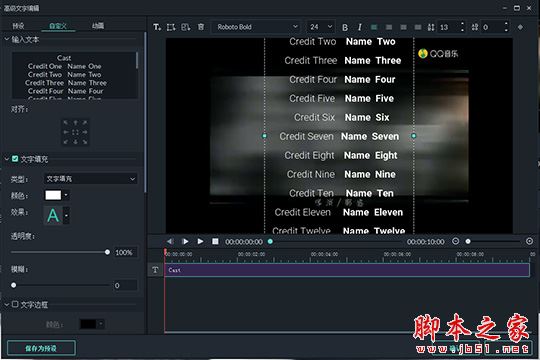Click the opacity 100% value field
This screenshot has width=540, height=360.
(125, 253)
